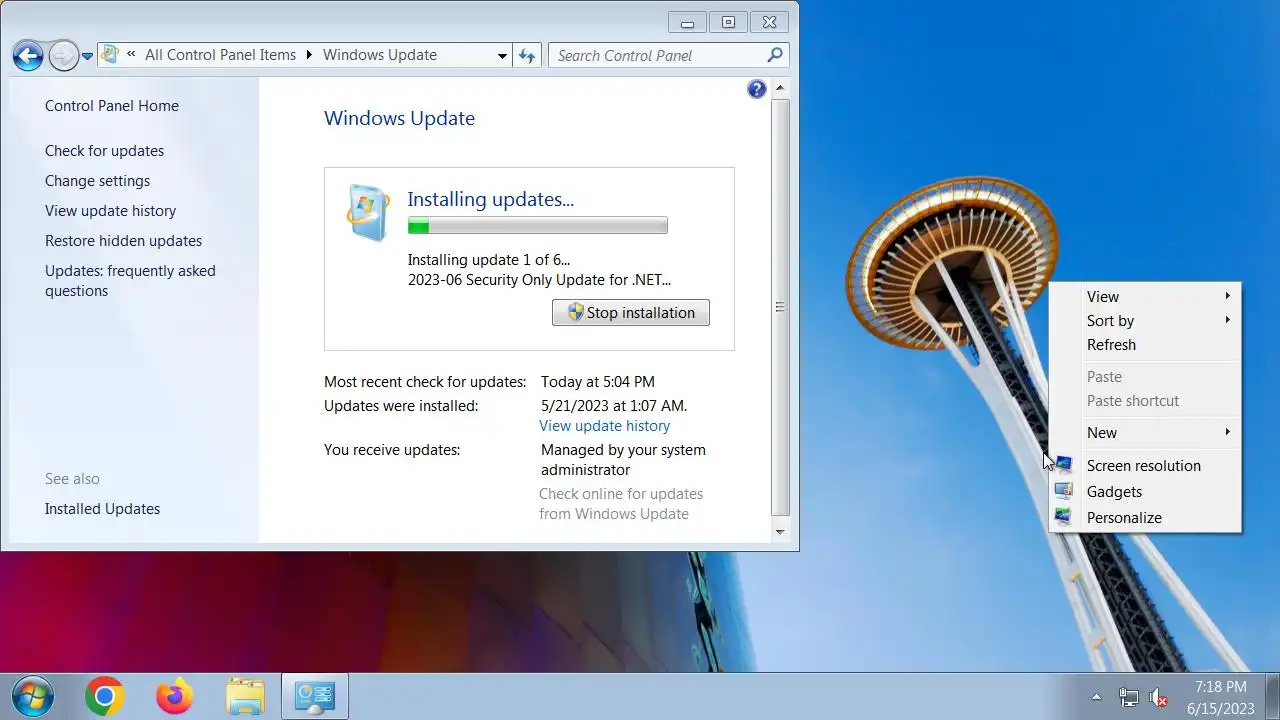Open Sort by submenu in context menu
Screen dimensions: 1280x720
(x=1145, y=320)
